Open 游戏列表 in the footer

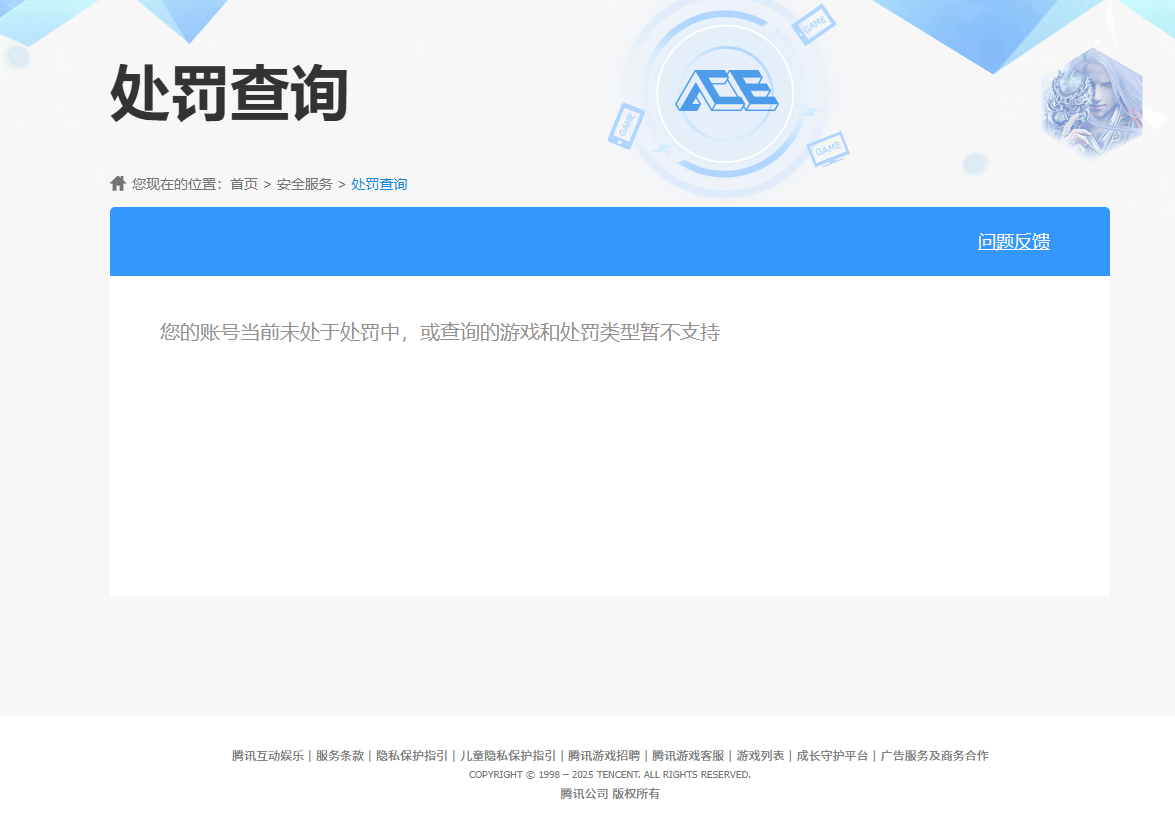[x=760, y=756]
